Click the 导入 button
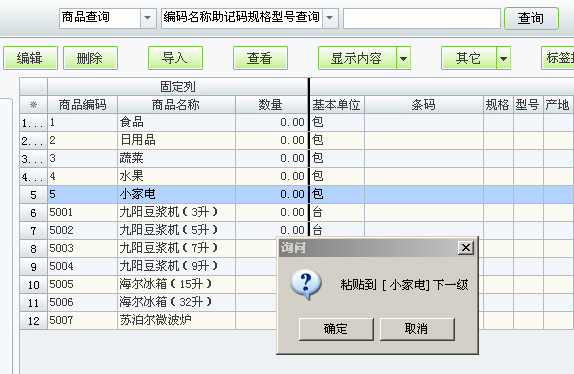574x374 pixels. point(175,58)
